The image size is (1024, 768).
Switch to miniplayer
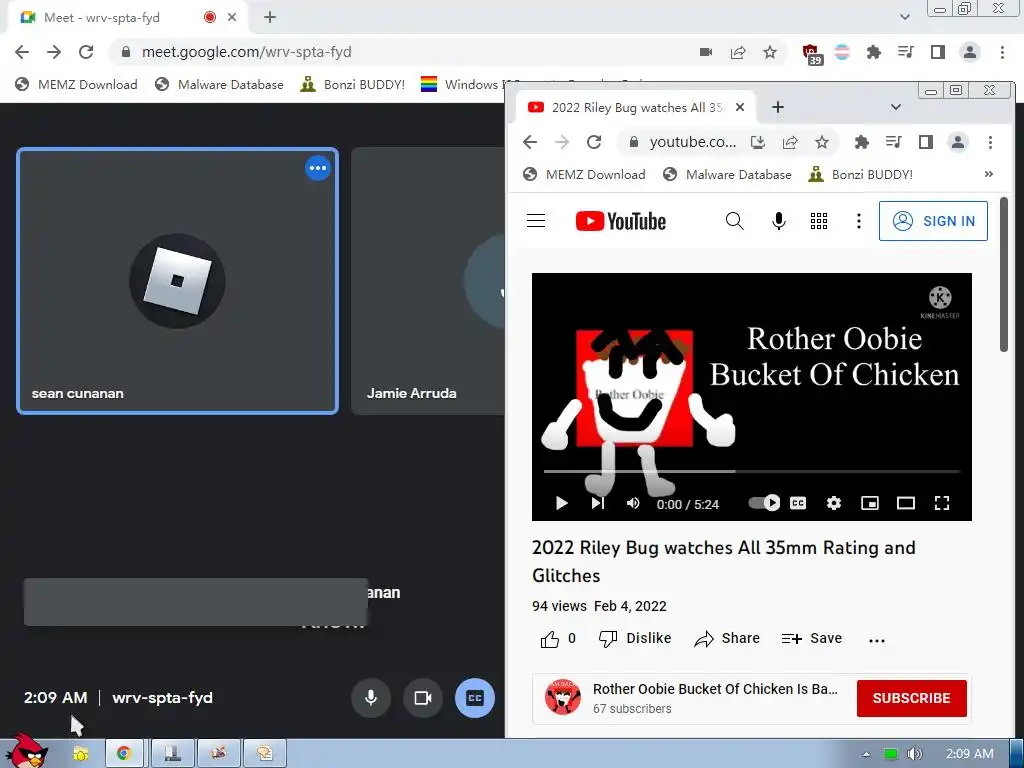(x=870, y=503)
